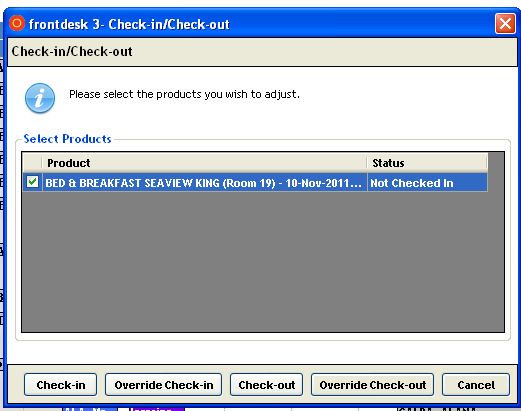
Task: Click the Check-out button
Action: pyautogui.click(x=267, y=385)
